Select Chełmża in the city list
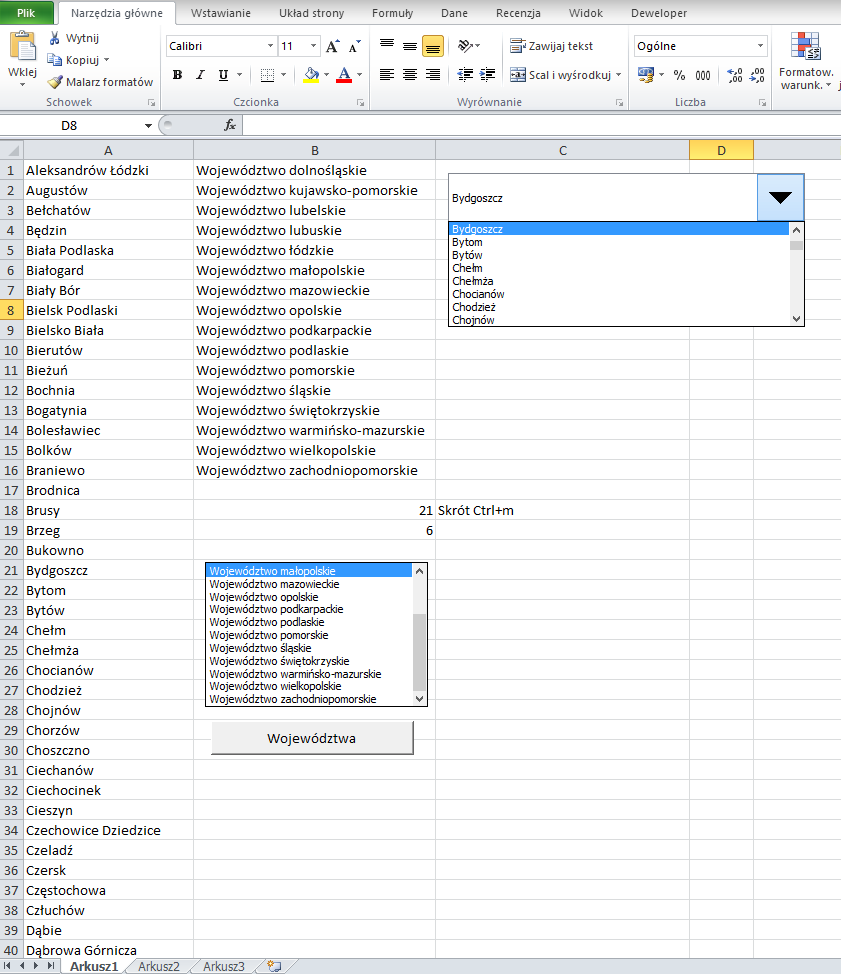The image size is (841, 974). (x=466, y=281)
